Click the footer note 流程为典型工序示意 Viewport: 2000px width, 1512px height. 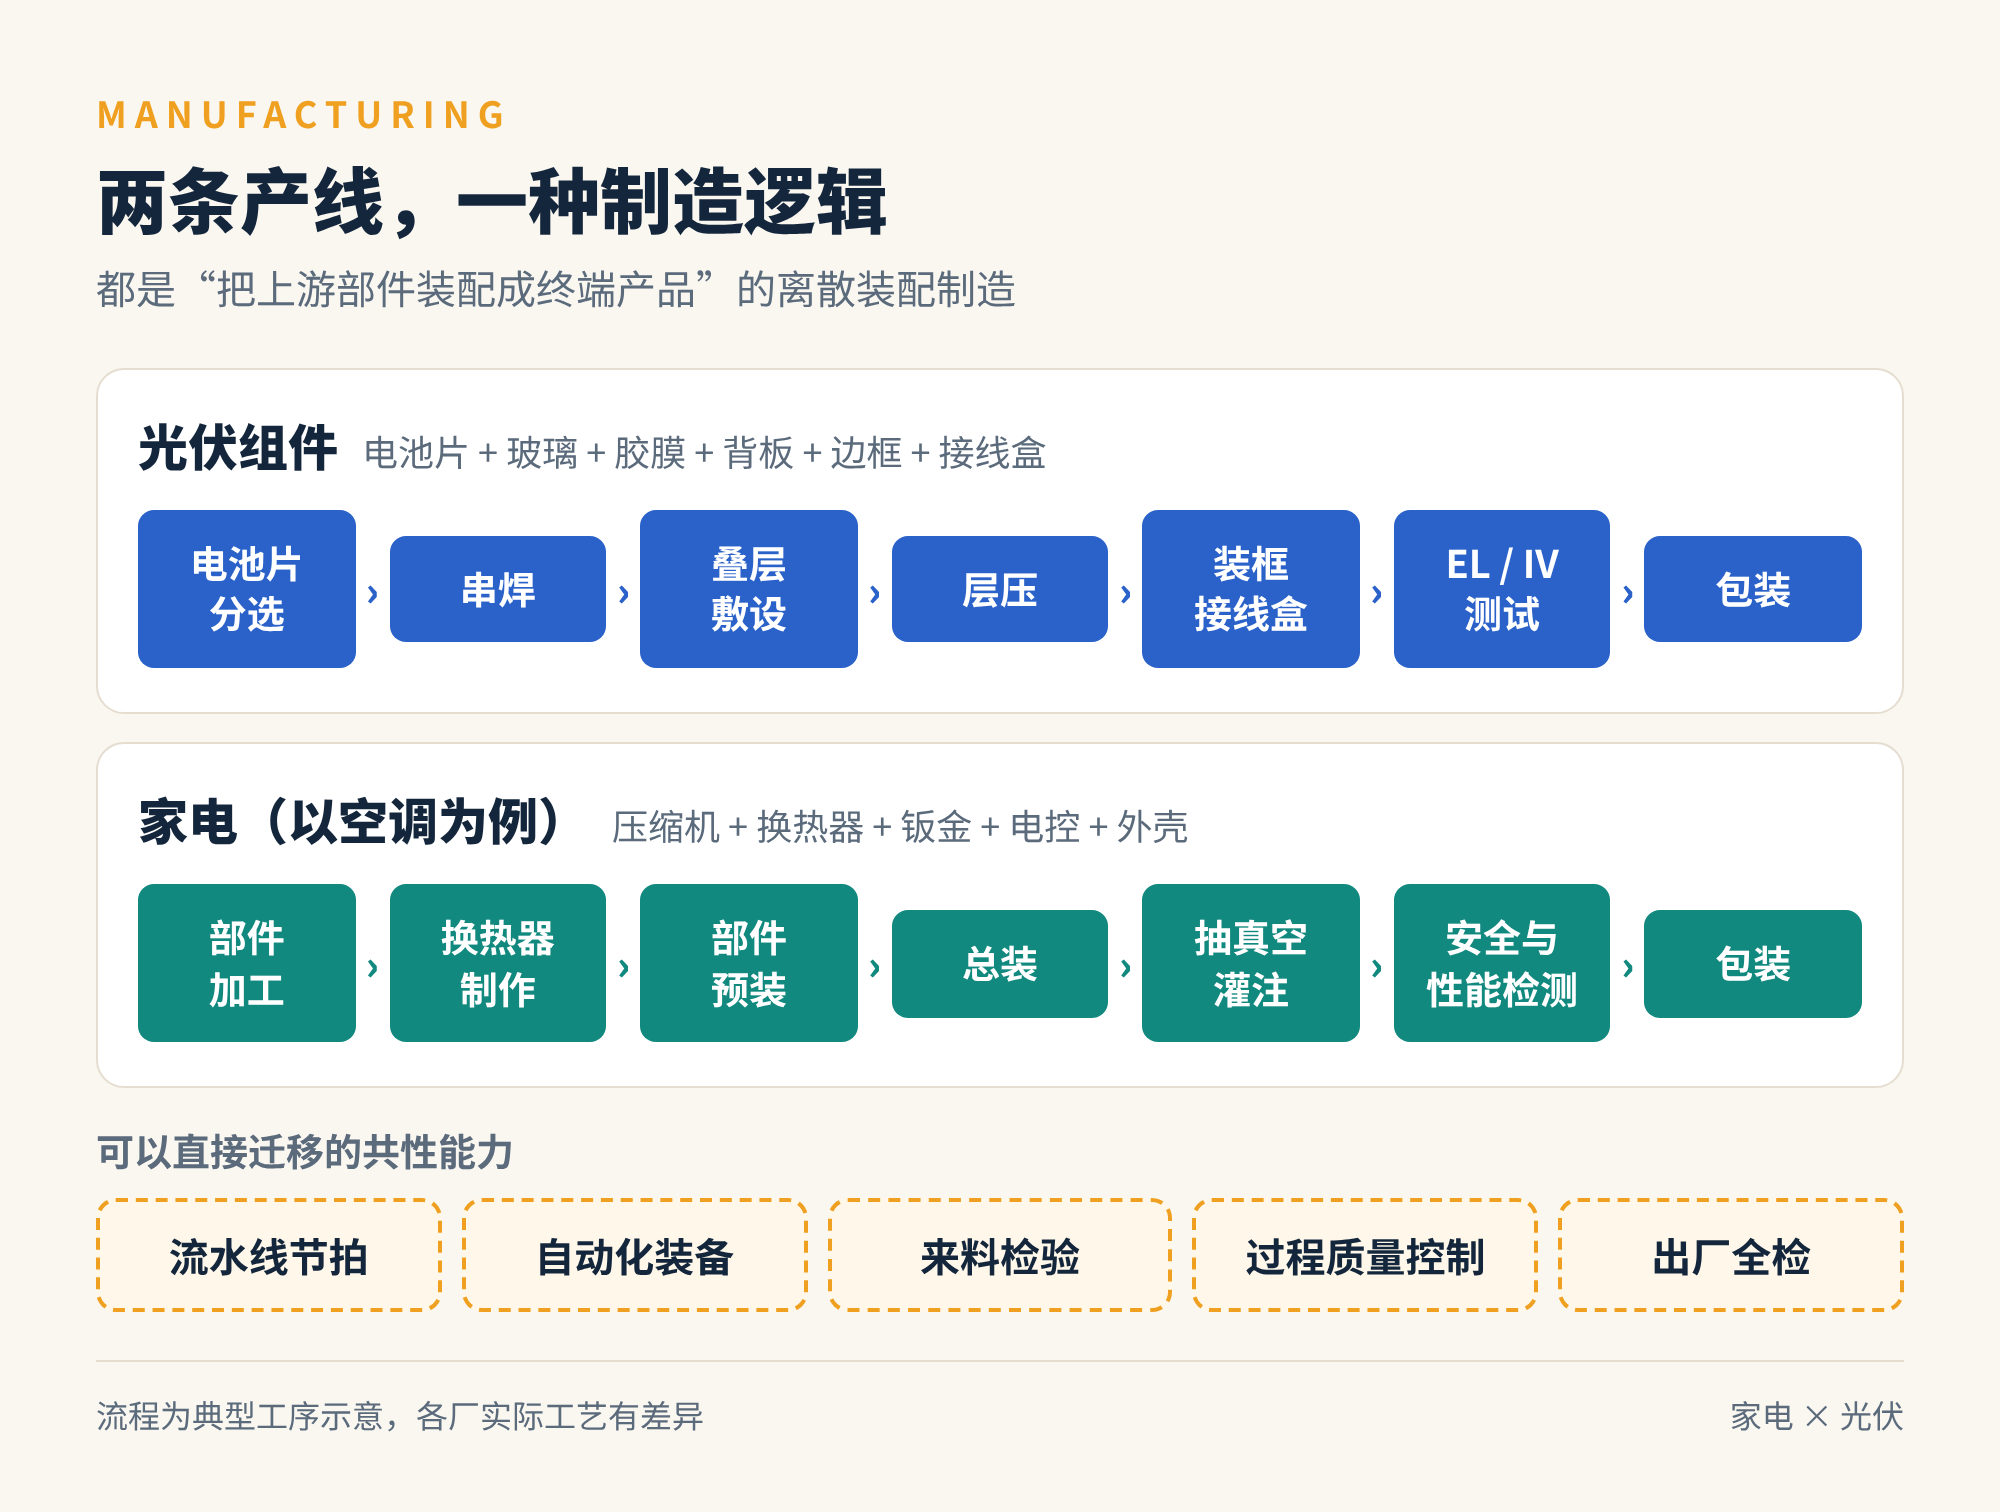(x=400, y=1416)
